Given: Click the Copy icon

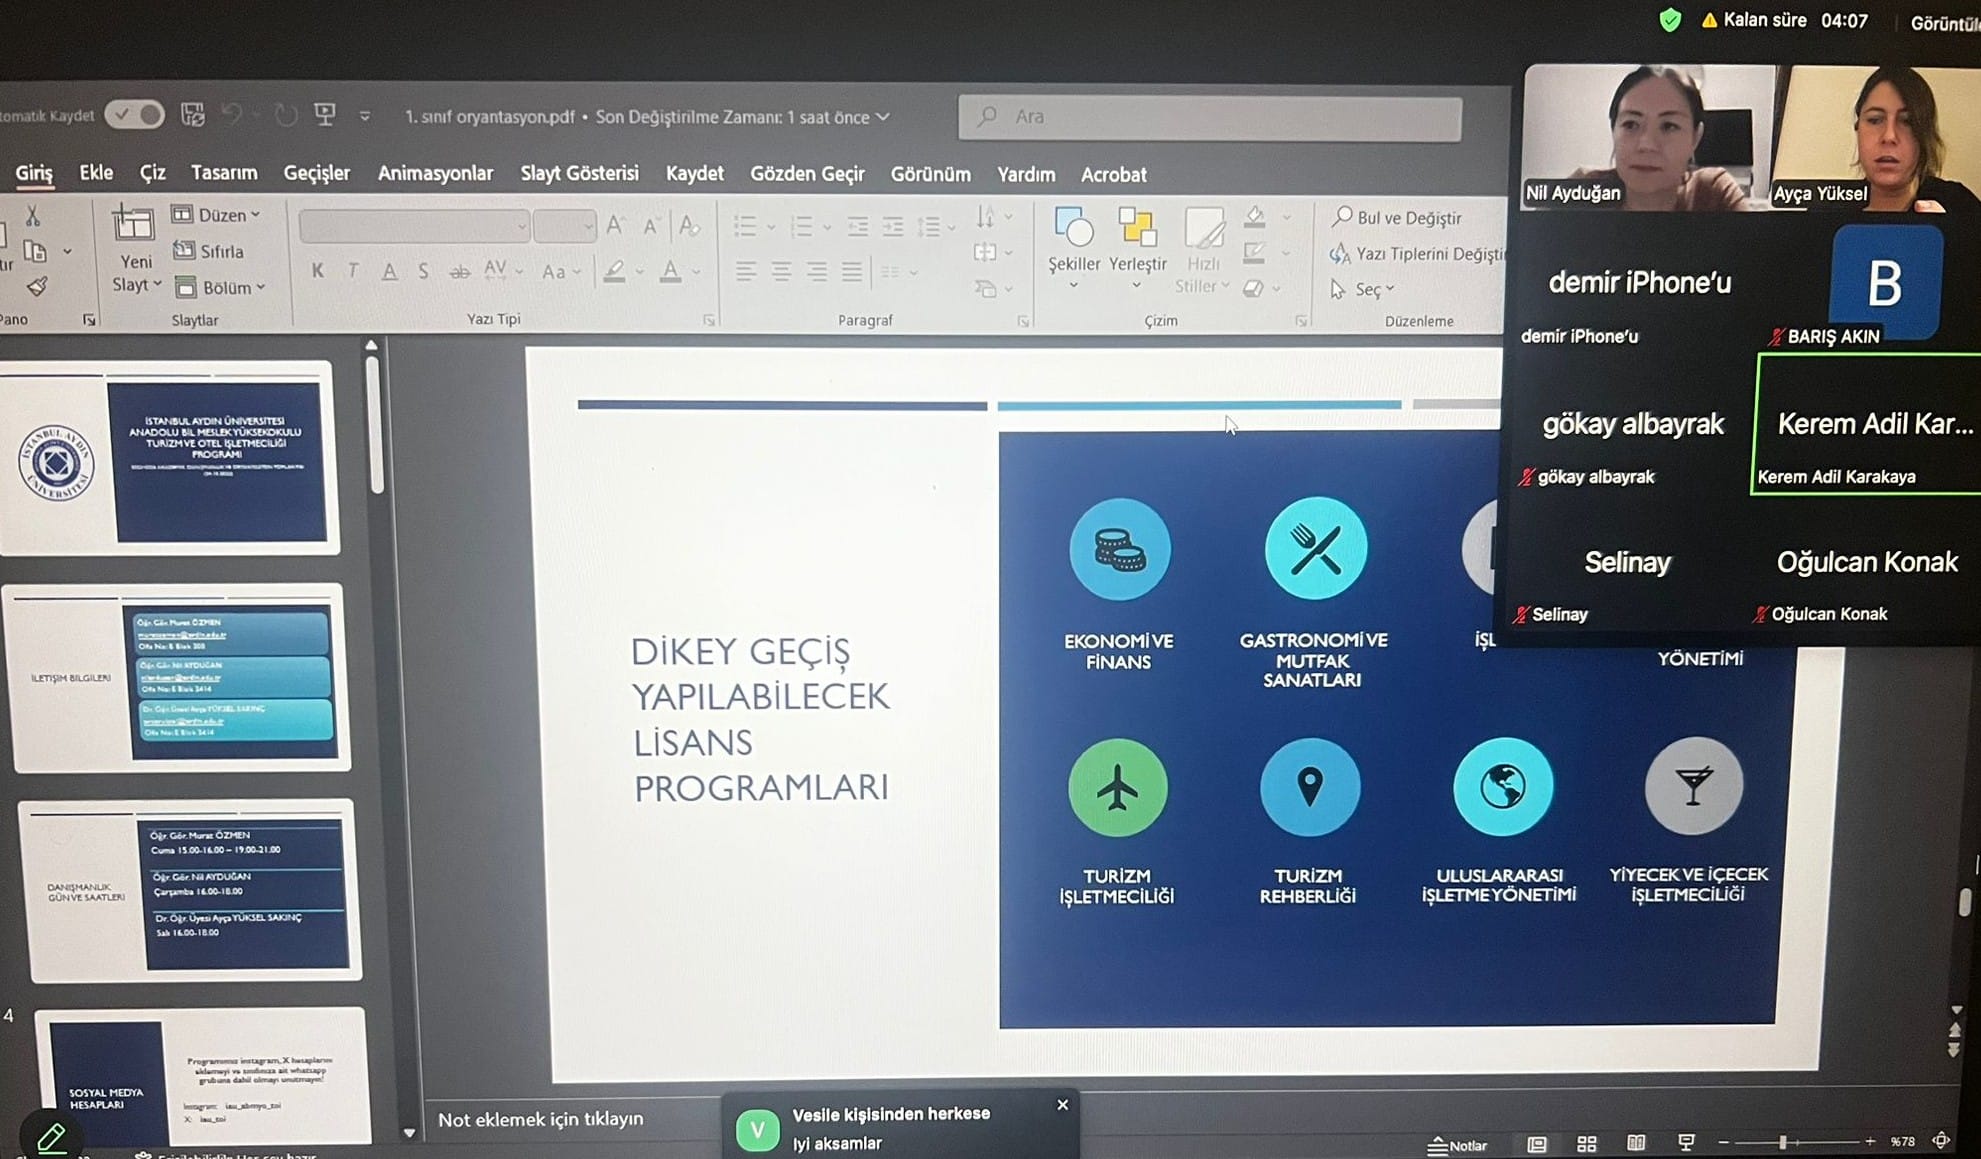Looking at the screenshot, I should (34, 251).
